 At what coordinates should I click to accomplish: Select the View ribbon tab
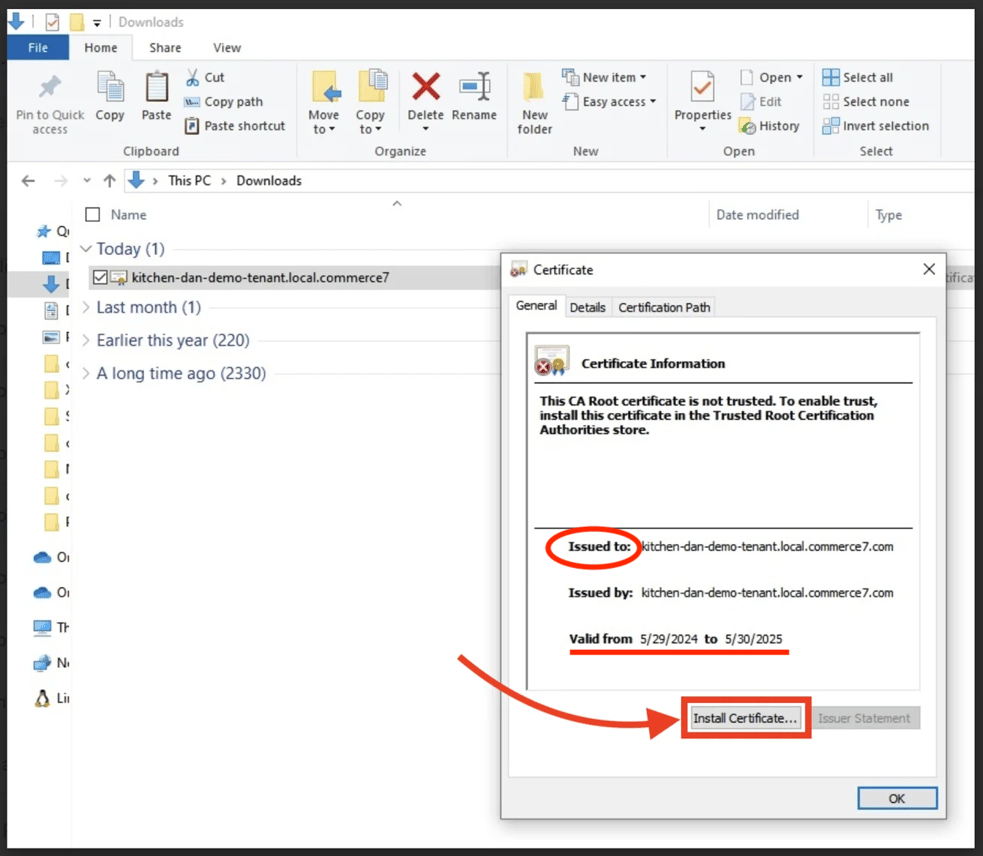226,47
